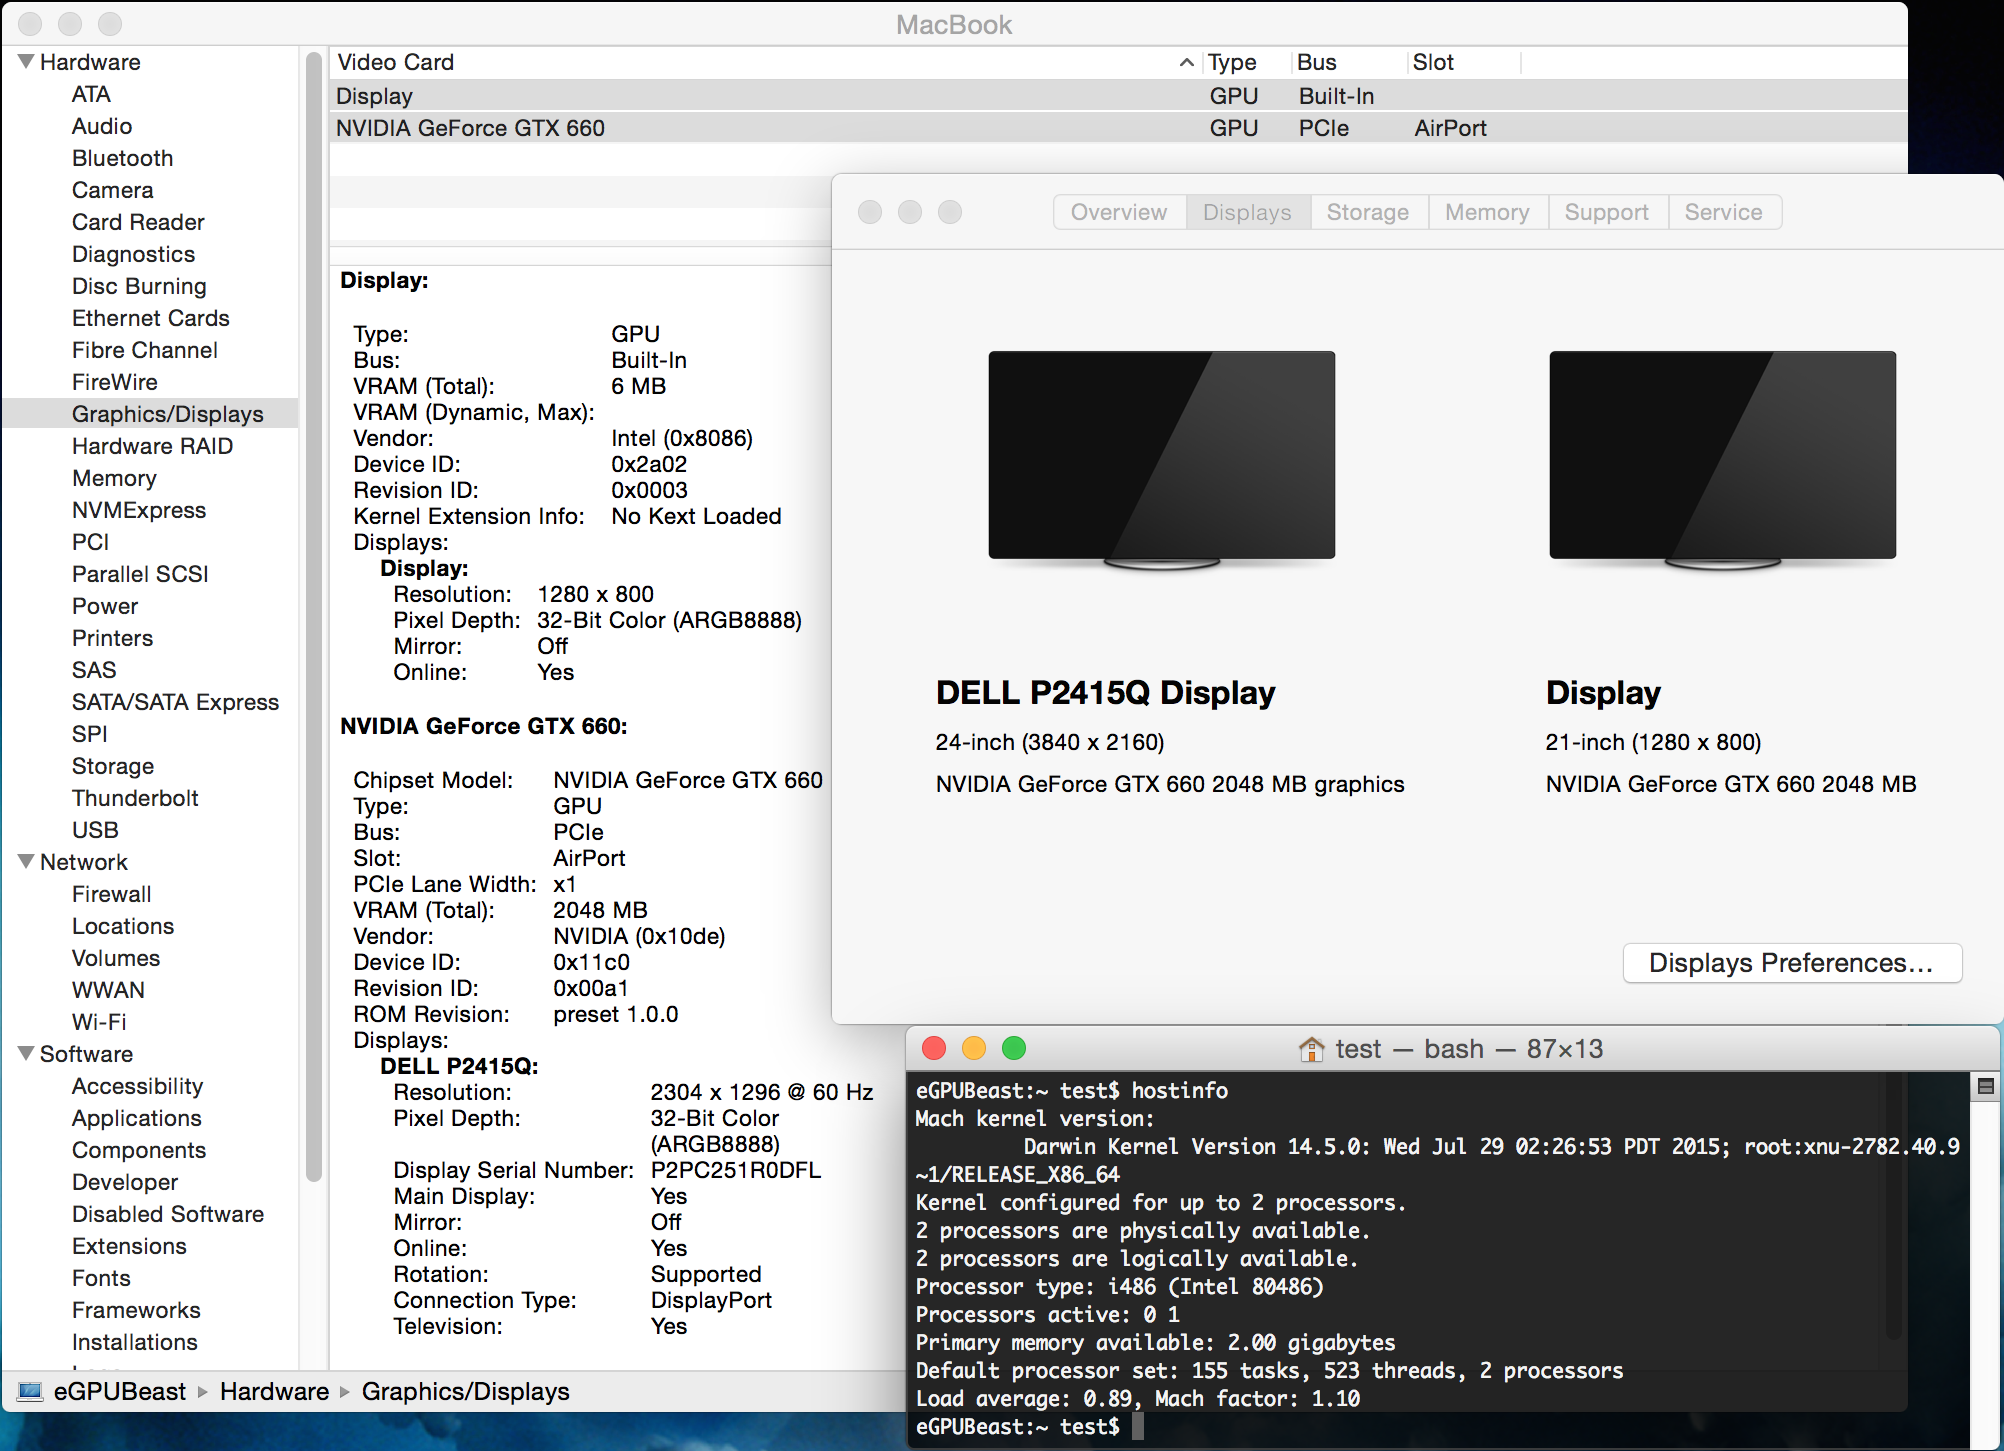
Task: Click the Type column header
Action: click(1232, 62)
